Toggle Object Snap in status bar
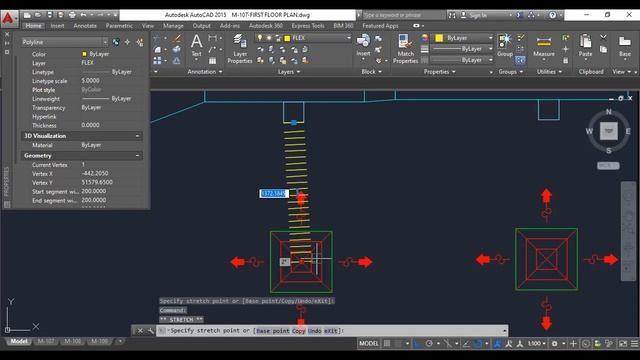Viewport: 640px width, 360px height. click(478, 344)
